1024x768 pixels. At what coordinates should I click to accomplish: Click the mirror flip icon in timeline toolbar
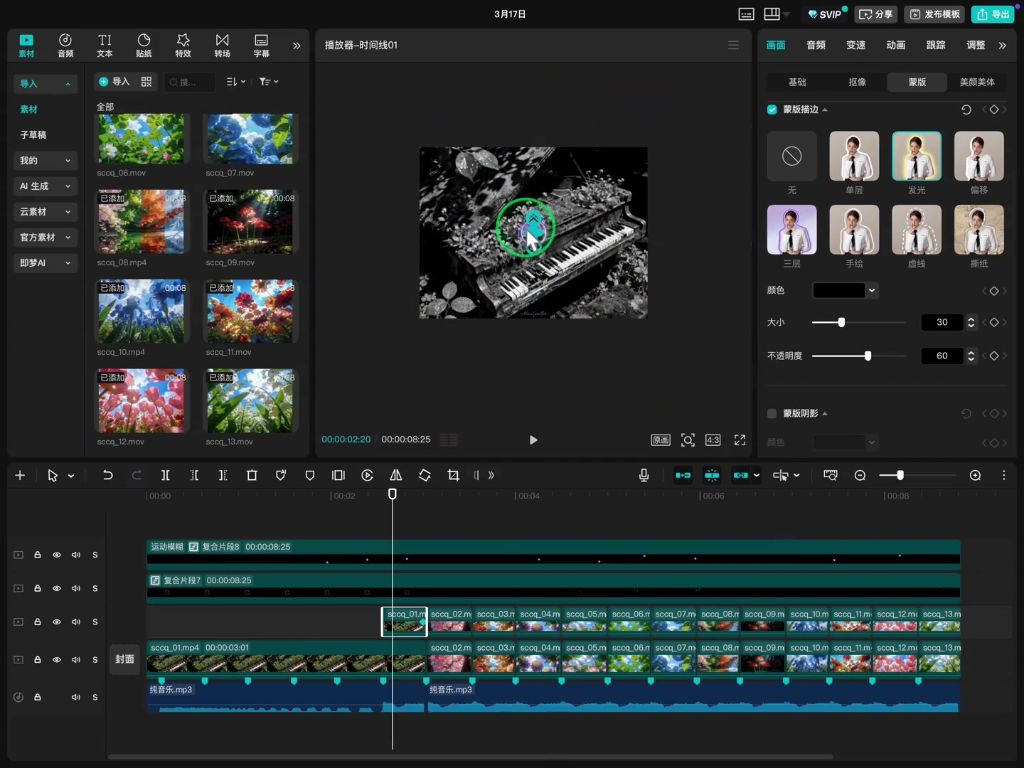coord(396,475)
